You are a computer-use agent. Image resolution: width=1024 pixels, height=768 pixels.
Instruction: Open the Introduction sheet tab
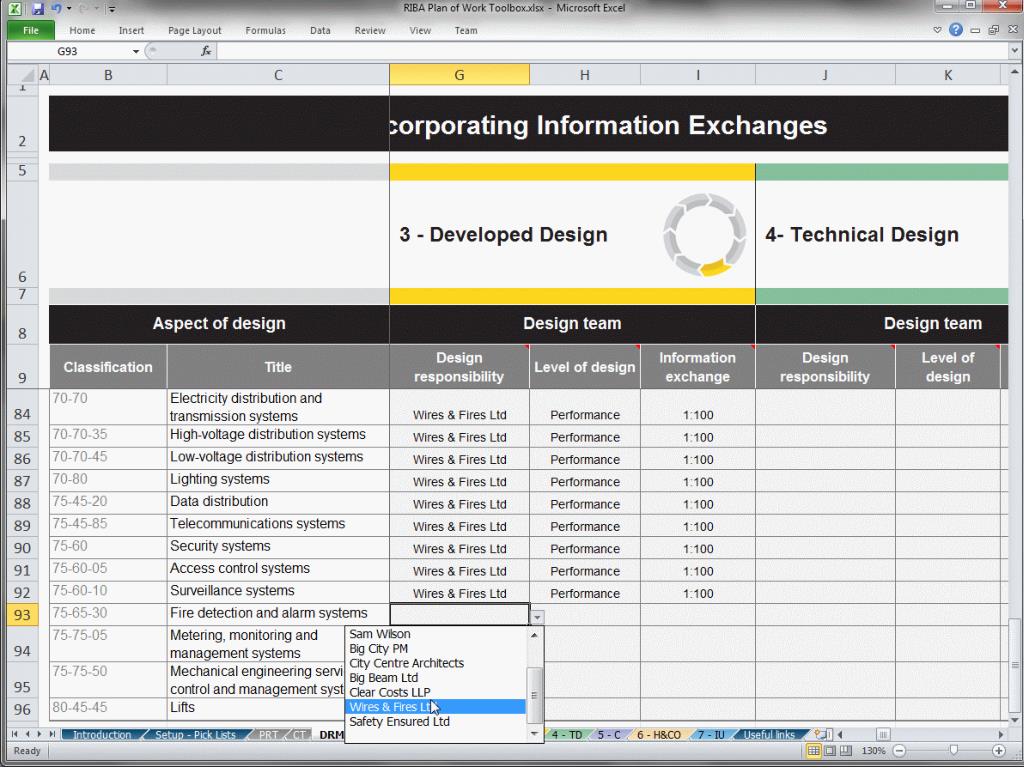point(102,735)
